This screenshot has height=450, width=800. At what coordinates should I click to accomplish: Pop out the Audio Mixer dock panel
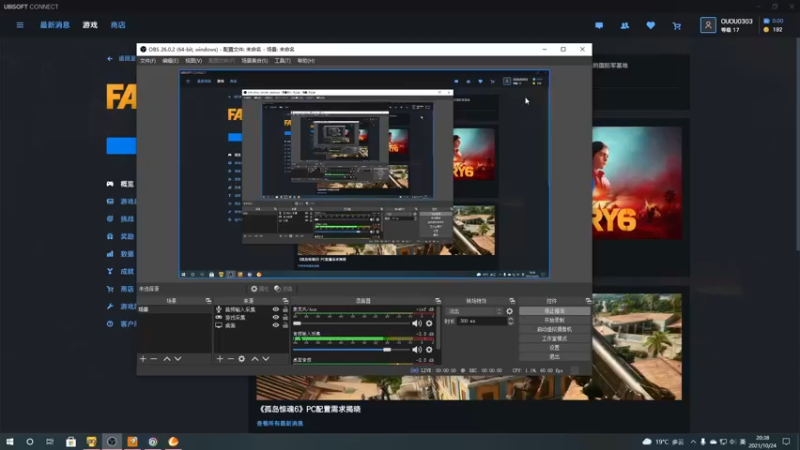tap(438, 301)
